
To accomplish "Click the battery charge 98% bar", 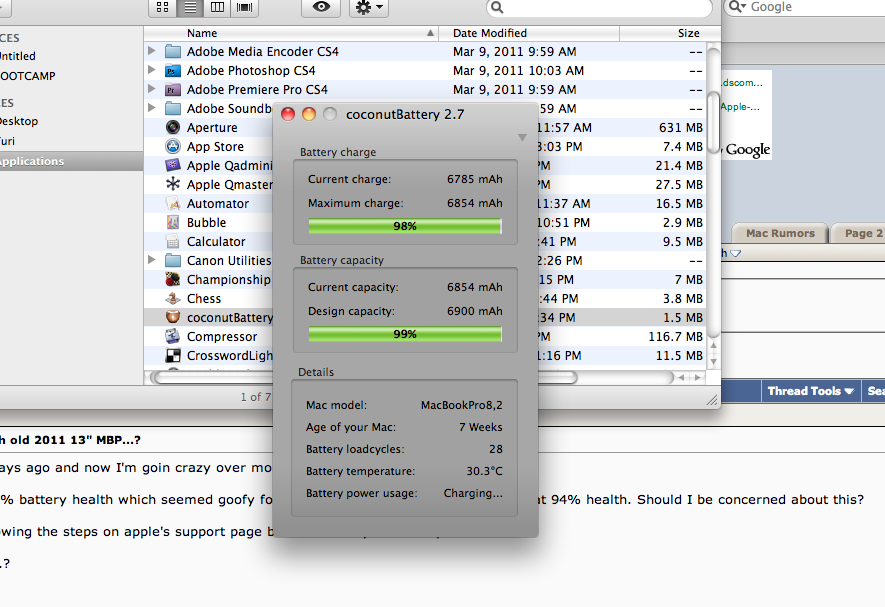I will (x=405, y=226).
